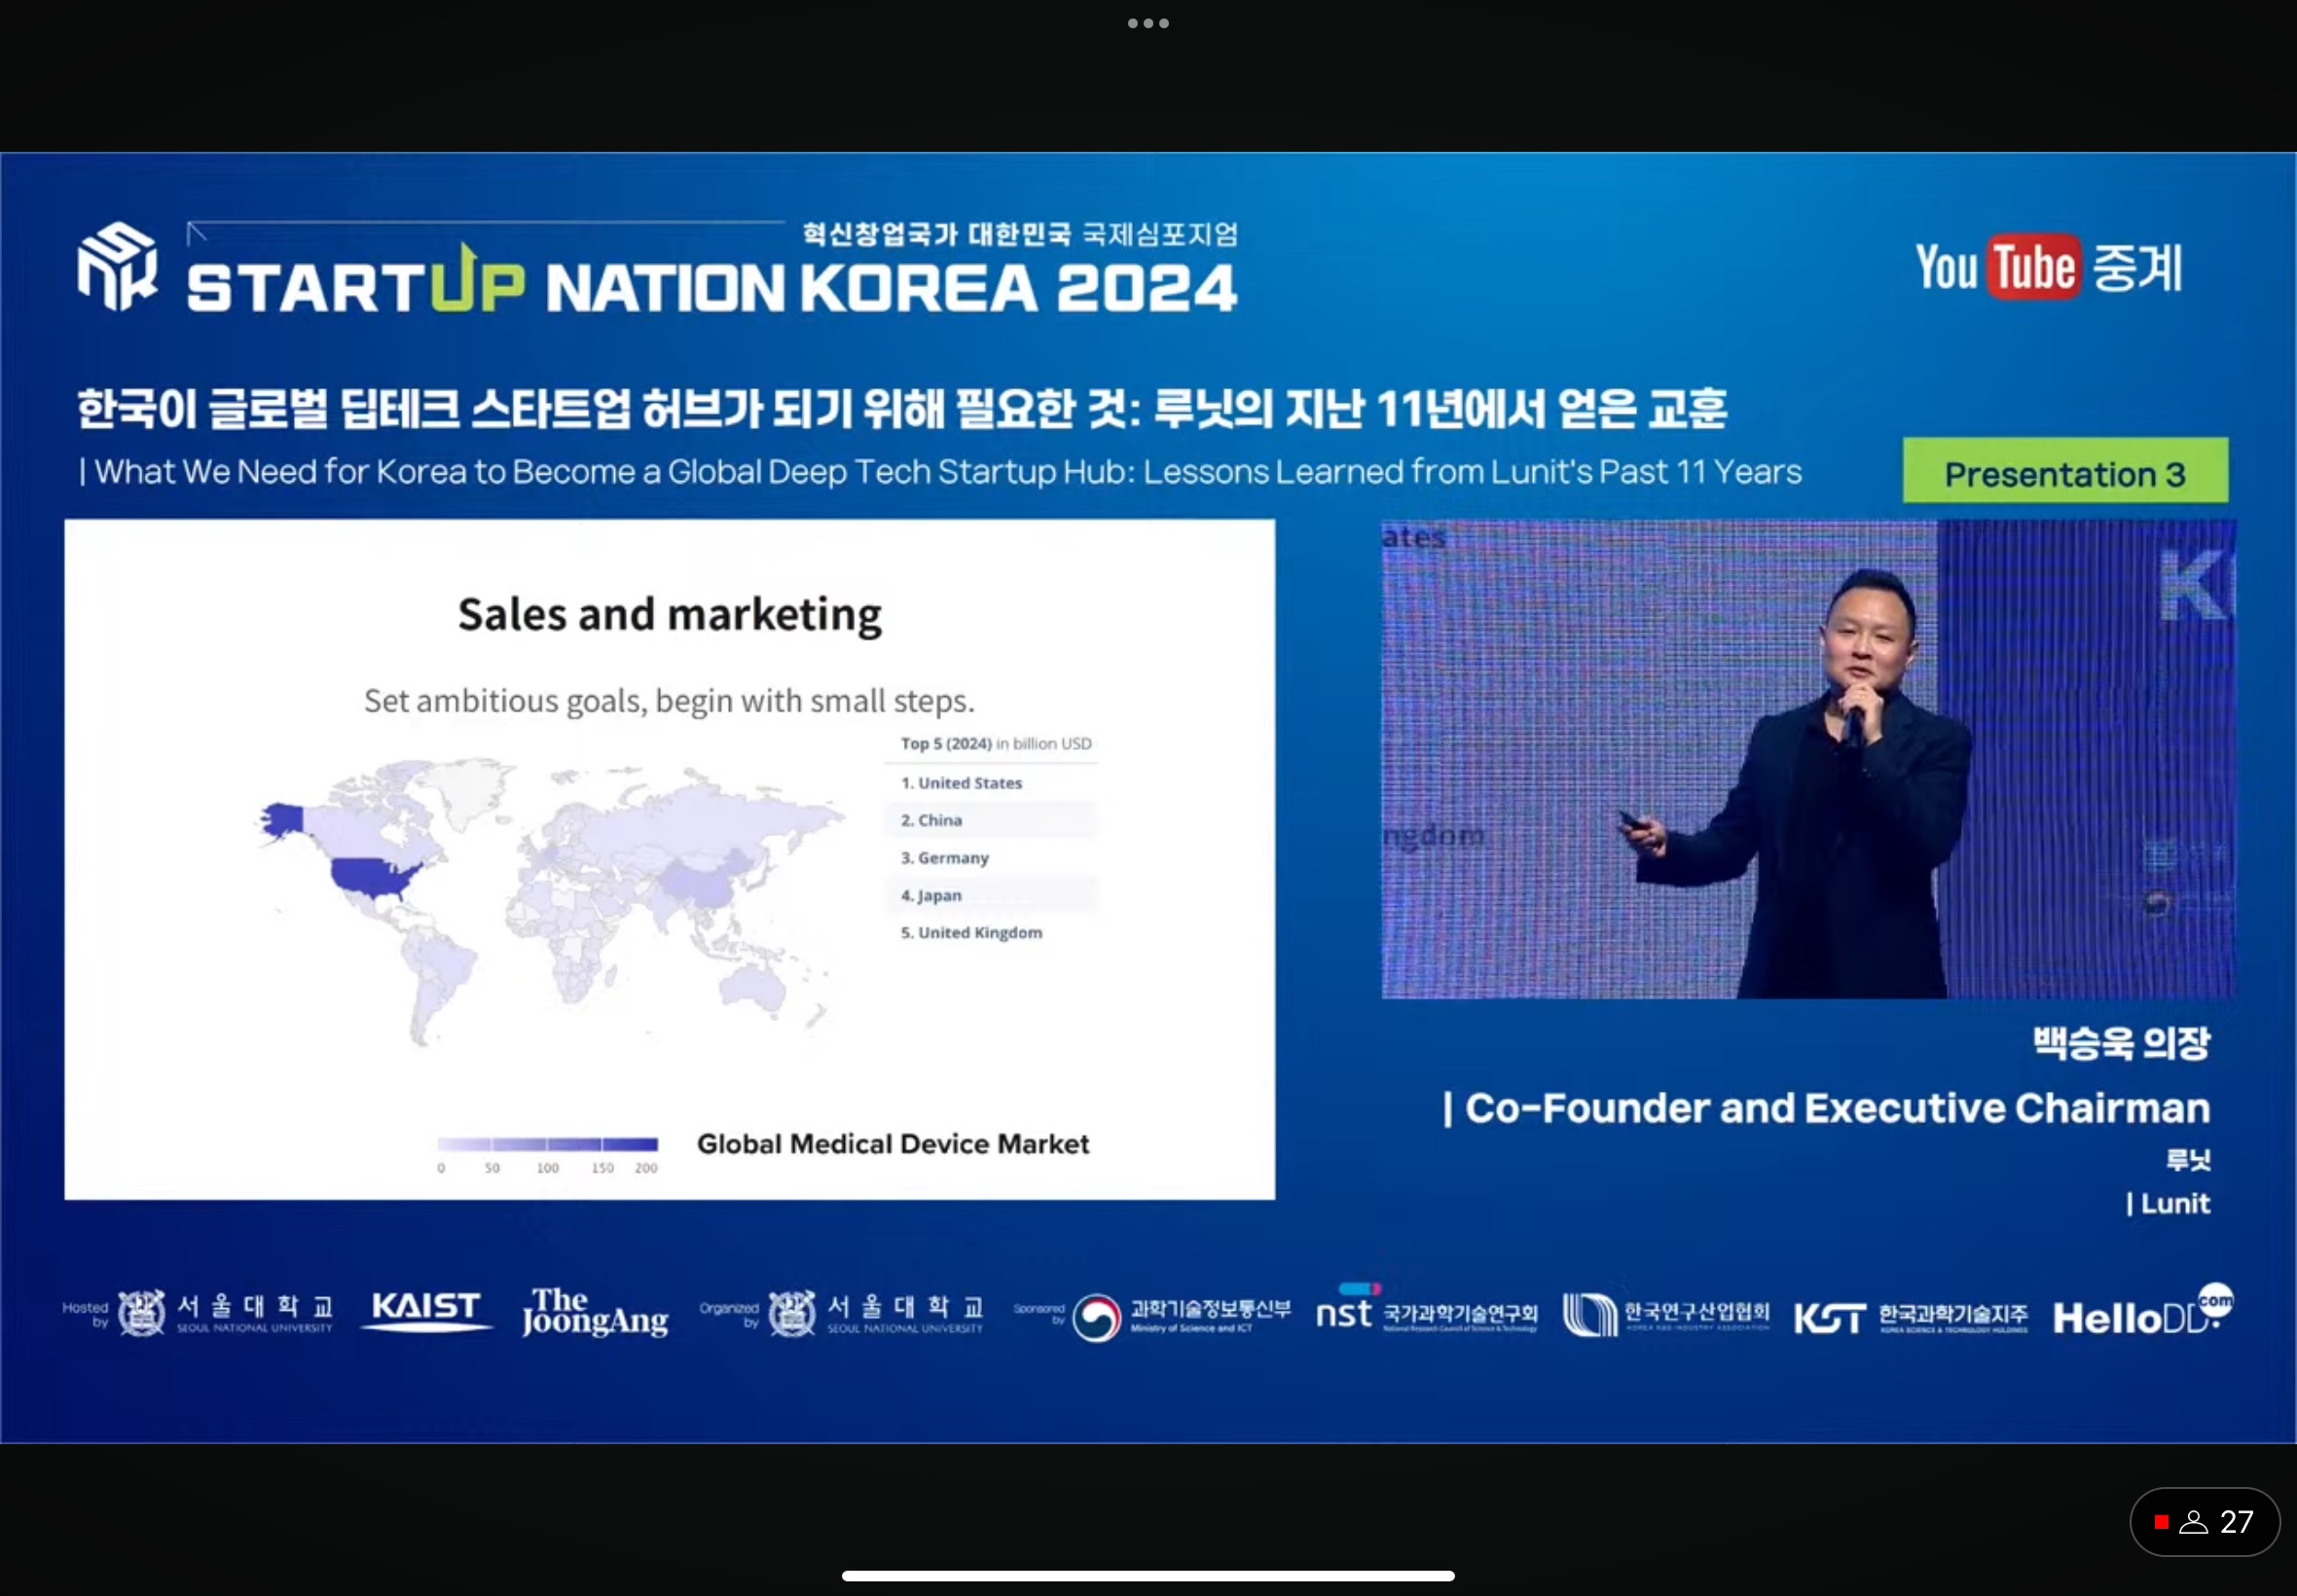Click the Hosted by Seoul National University emblem

pyautogui.click(x=141, y=1313)
